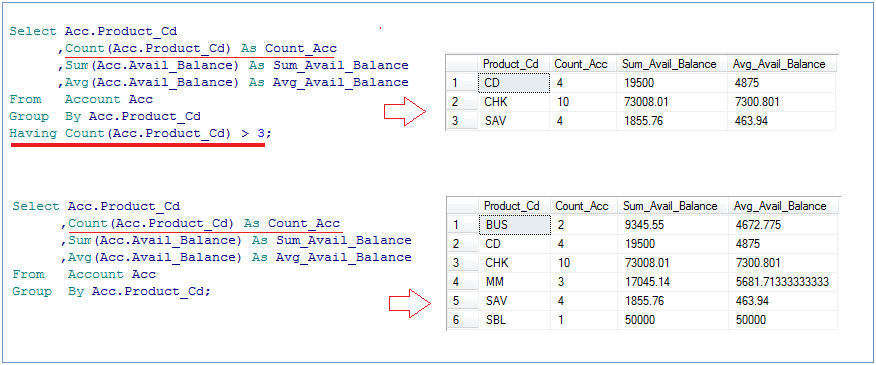Click the Group By line in bottom query

112,291
